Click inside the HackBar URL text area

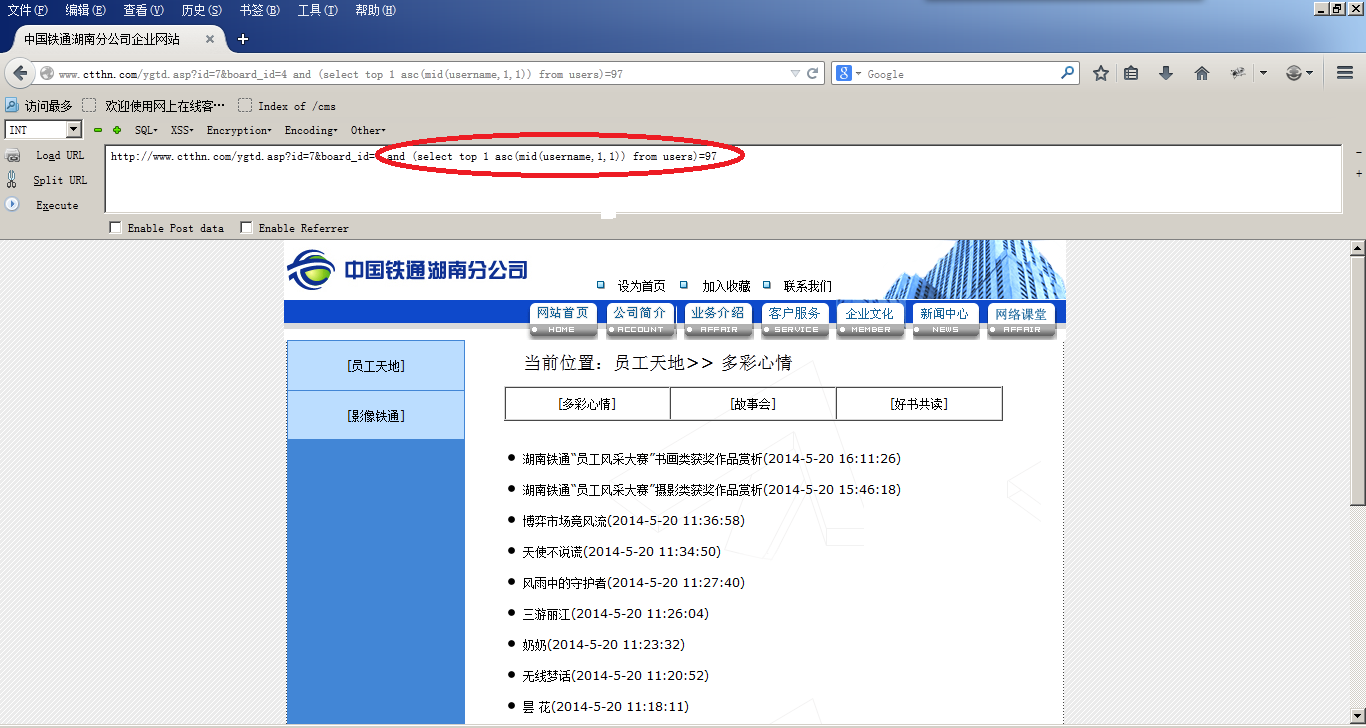click(723, 179)
